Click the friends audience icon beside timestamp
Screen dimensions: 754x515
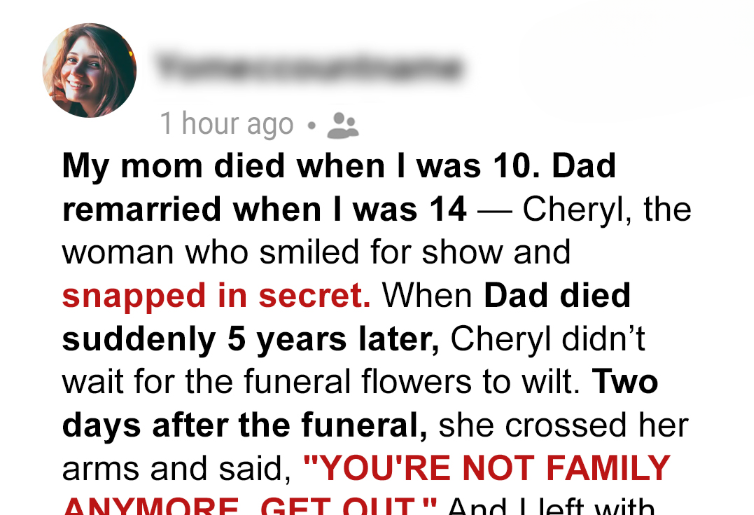[x=344, y=125]
